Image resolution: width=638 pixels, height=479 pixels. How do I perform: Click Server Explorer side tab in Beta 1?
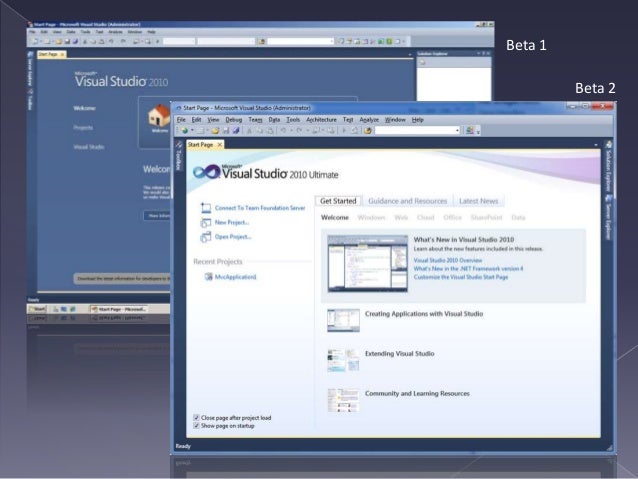click(30, 69)
